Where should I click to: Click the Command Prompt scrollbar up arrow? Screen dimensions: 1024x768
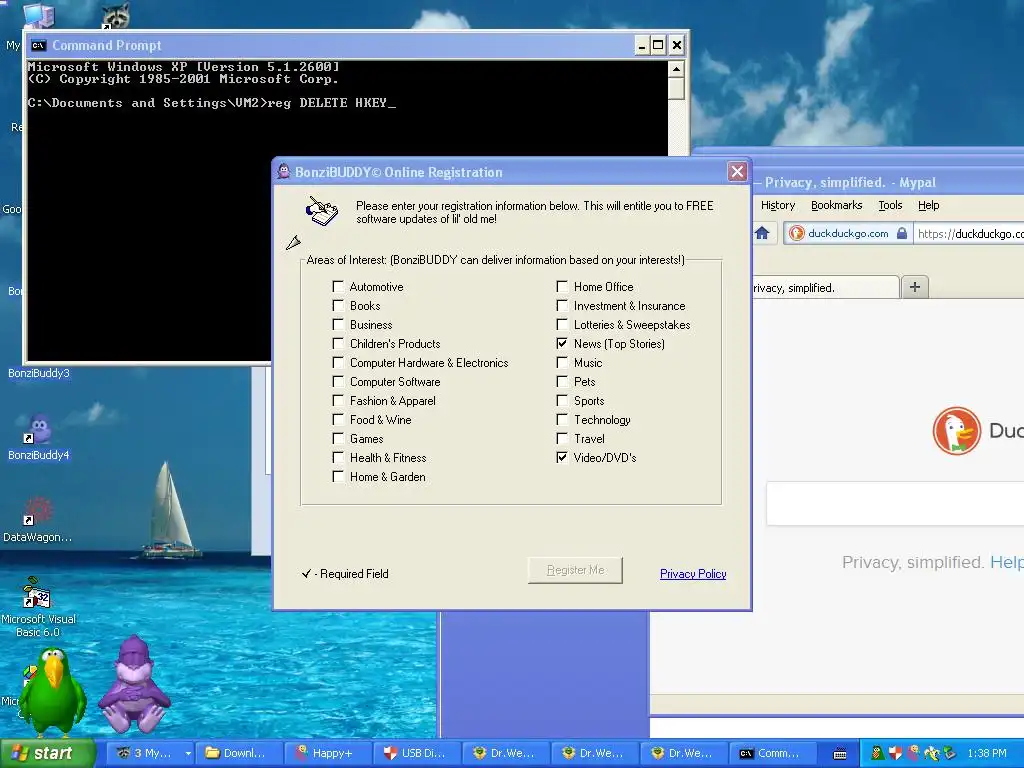click(677, 69)
